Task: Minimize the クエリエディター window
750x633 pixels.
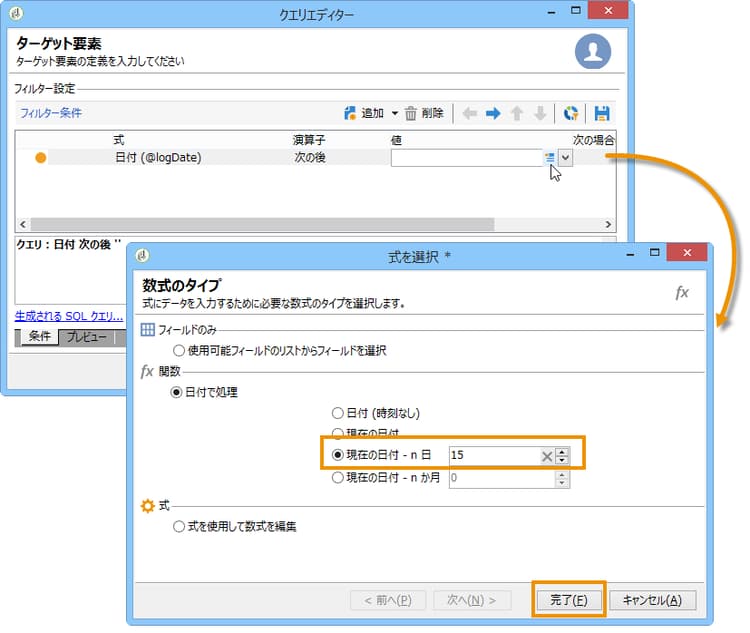Action: 551,11
